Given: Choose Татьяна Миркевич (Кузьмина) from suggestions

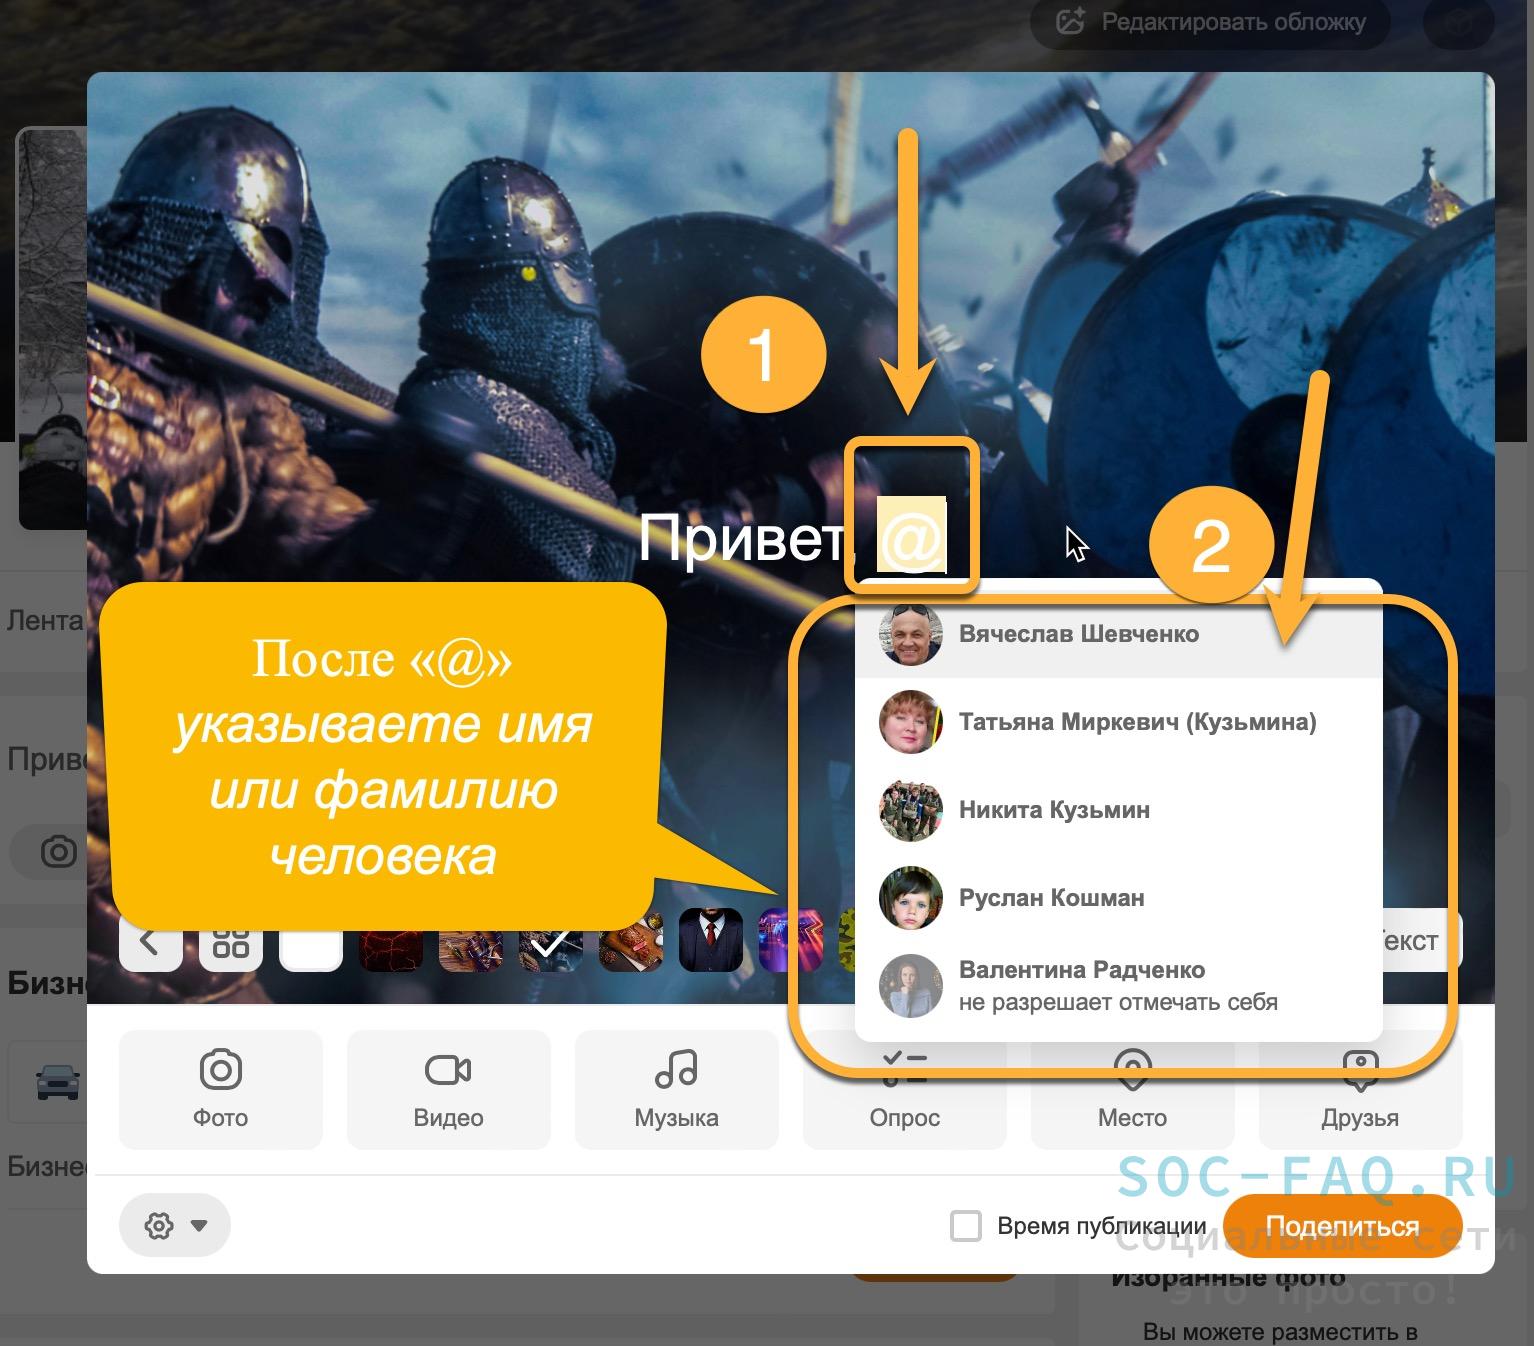Looking at the screenshot, I should [1136, 722].
